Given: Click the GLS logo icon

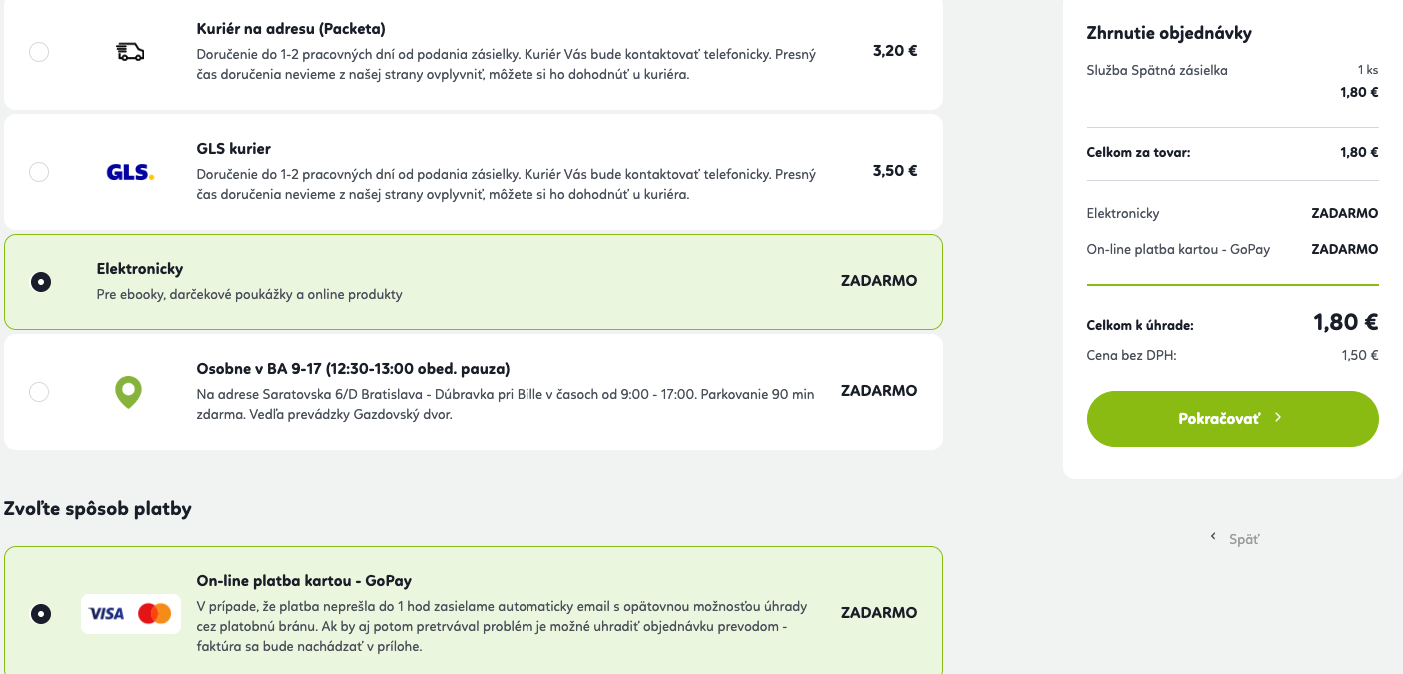Looking at the screenshot, I should pyautogui.click(x=130, y=172).
